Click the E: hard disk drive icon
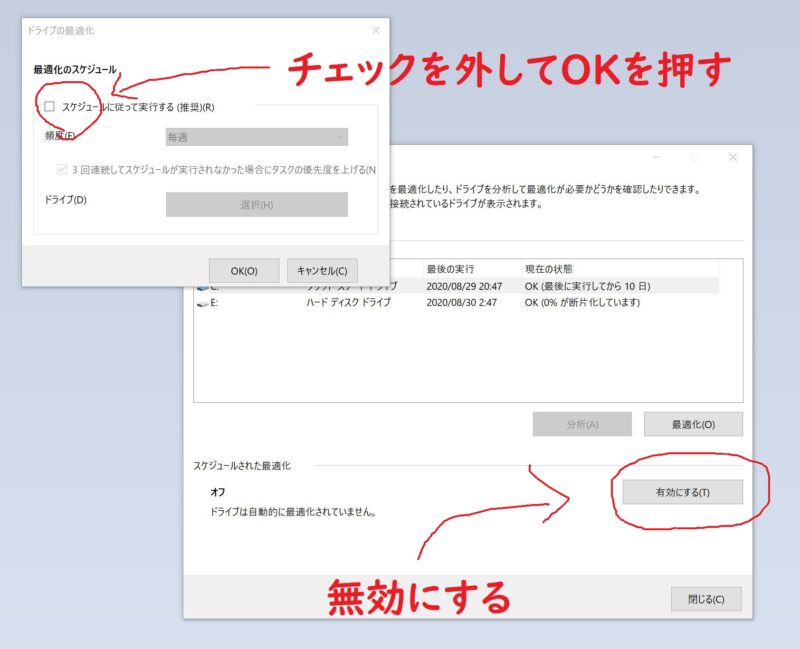800x649 pixels. click(203, 304)
